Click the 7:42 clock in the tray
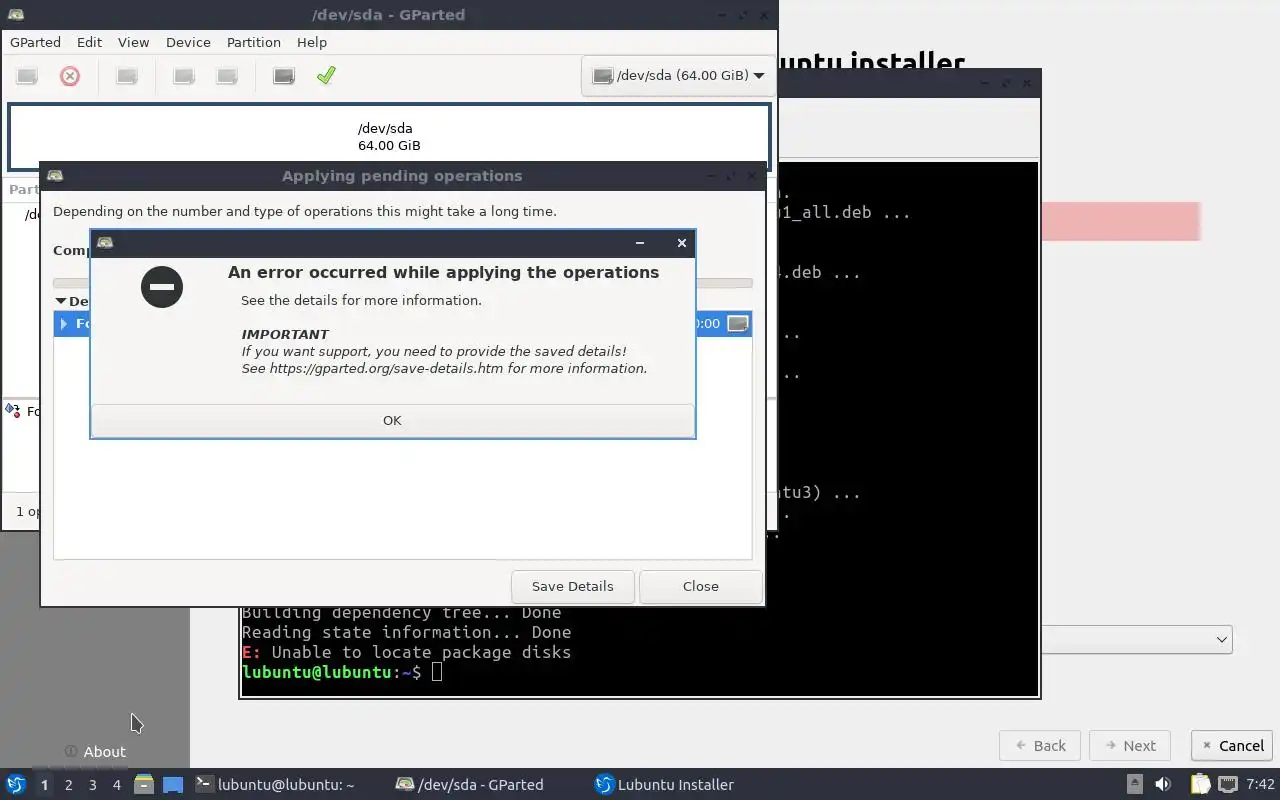Screen dimensions: 1280x800 [x=1260, y=784]
